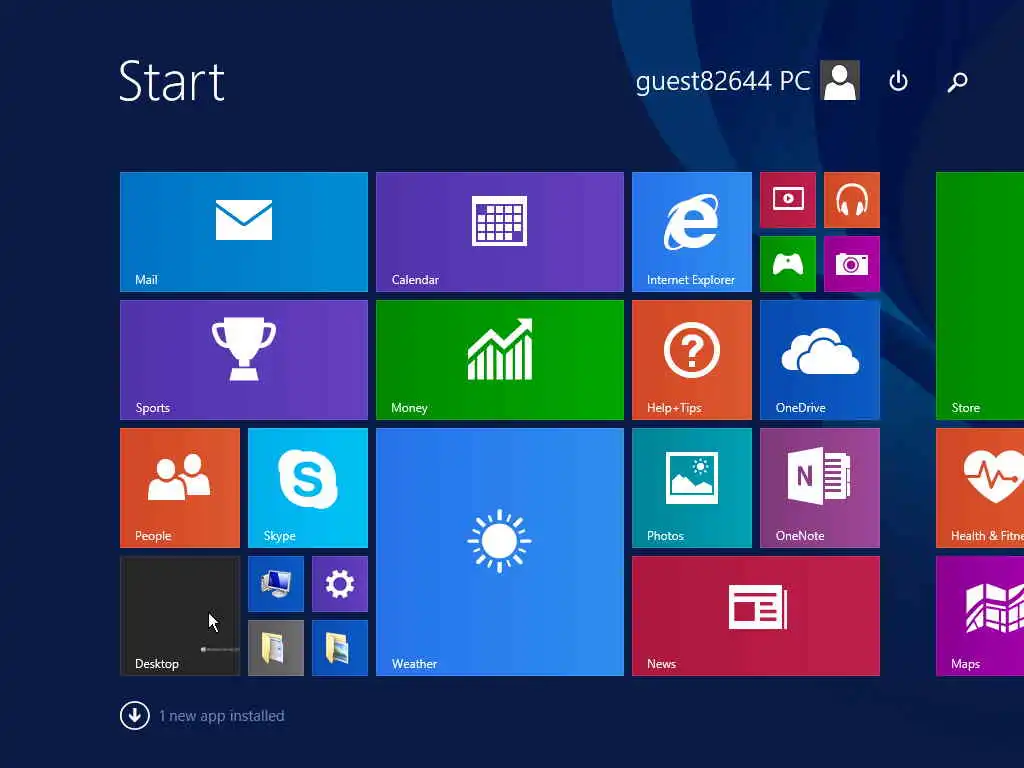The height and width of the screenshot is (768, 1024).
Task: Open the Help+Tips tile
Action: 692,360
